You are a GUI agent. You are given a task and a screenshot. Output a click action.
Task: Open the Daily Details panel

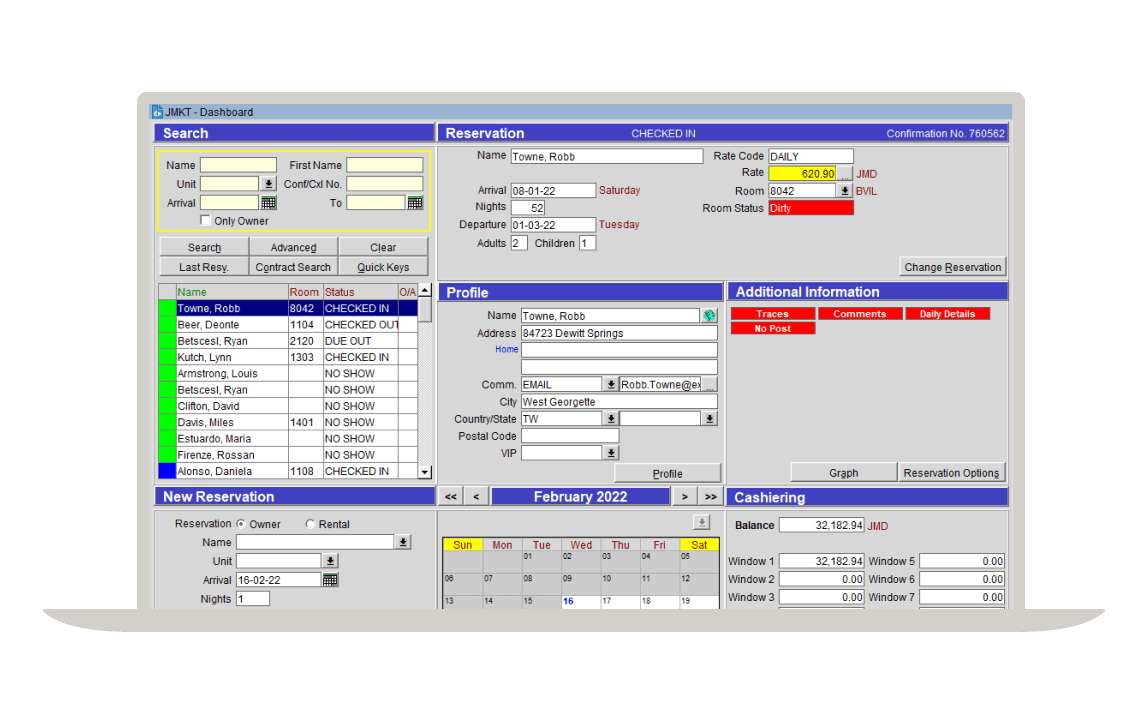pyautogui.click(x=947, y=313)
